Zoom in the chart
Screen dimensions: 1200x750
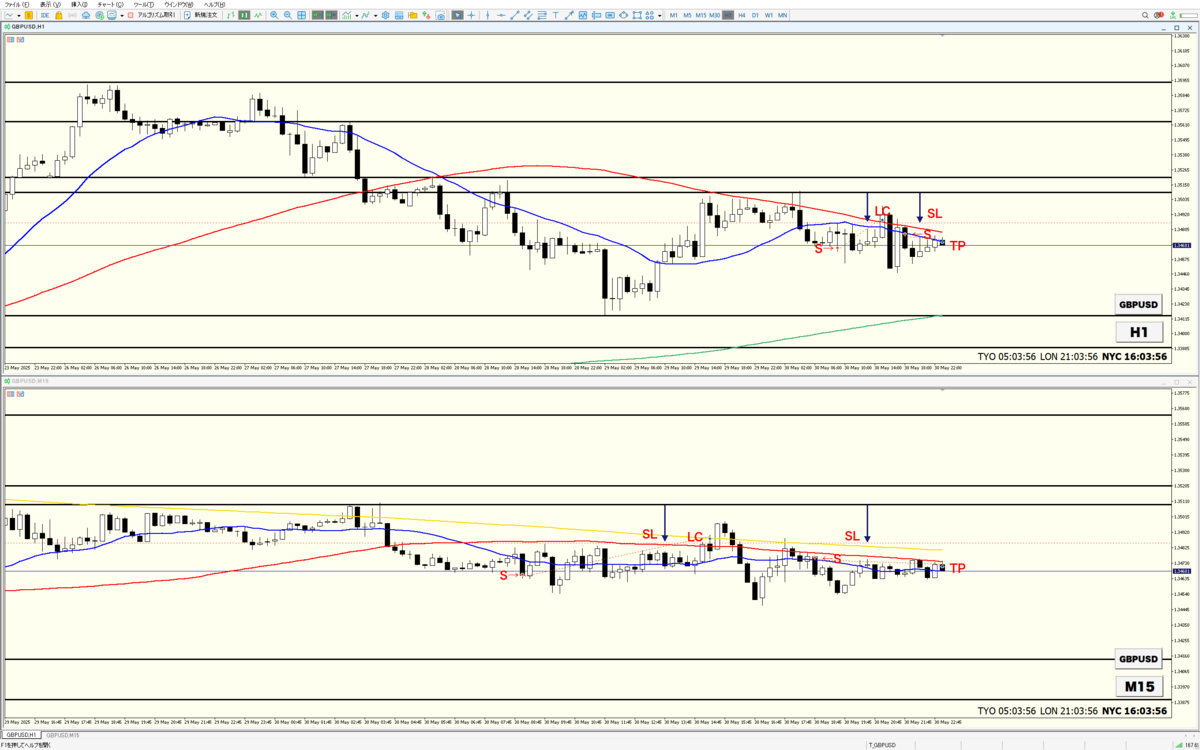point(274,15)
